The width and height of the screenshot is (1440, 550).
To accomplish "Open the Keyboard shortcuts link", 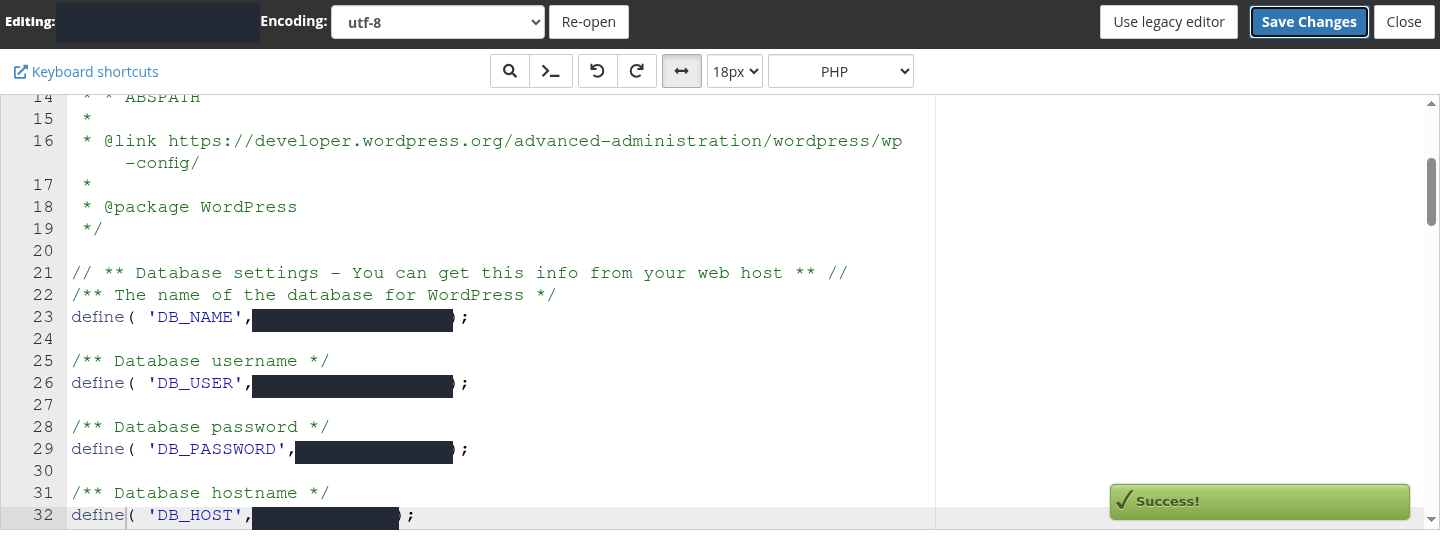I will [x=86, y=72].
